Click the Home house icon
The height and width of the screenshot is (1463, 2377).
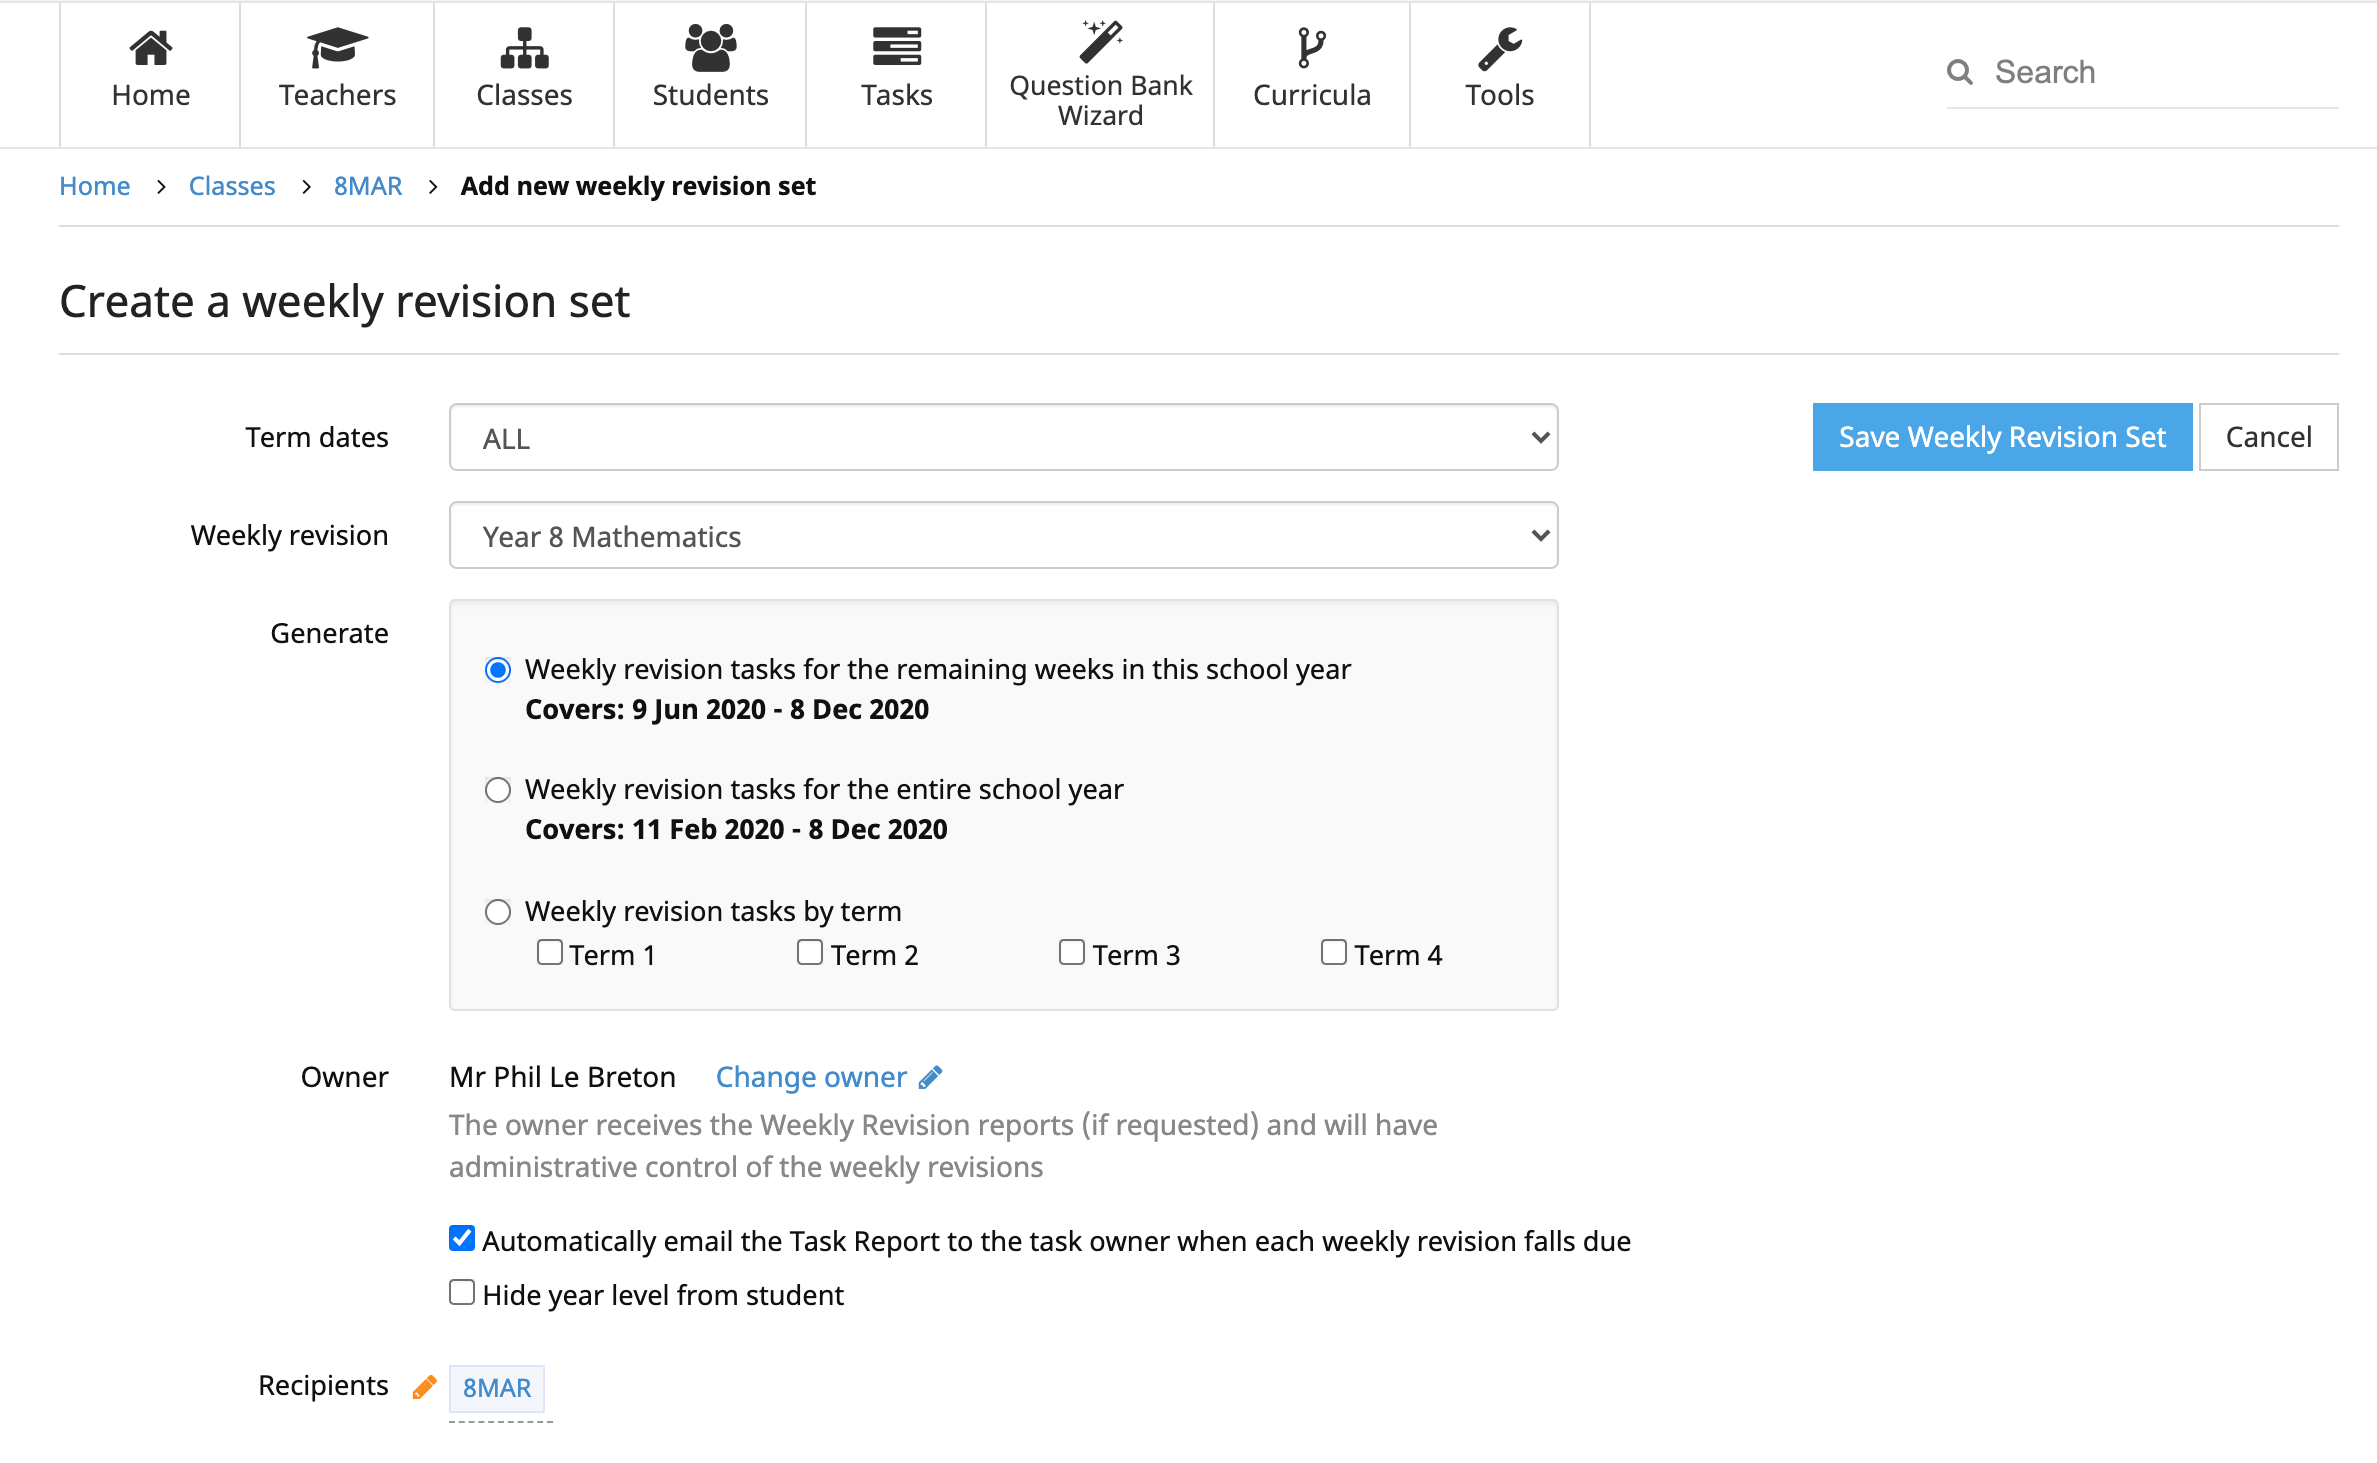pos(150,48)
